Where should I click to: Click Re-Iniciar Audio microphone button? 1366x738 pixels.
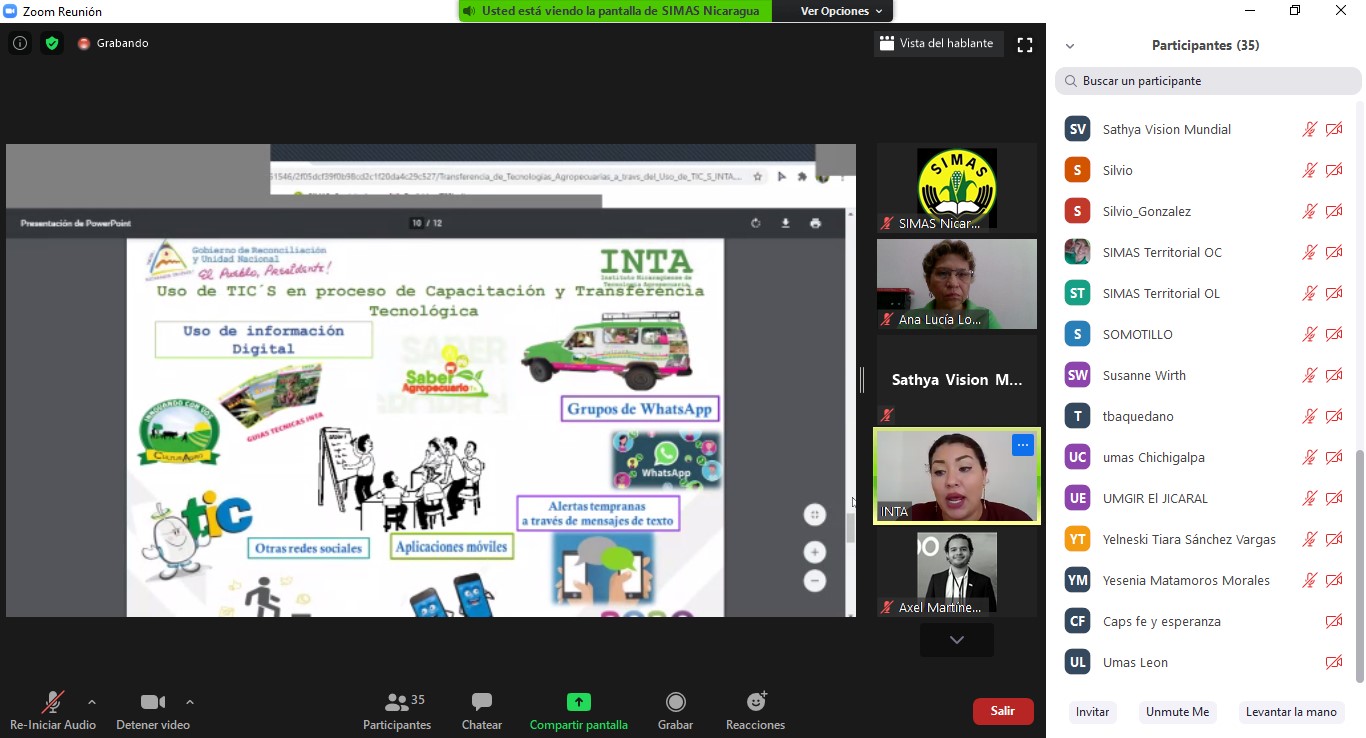click(x=53, y=711)
